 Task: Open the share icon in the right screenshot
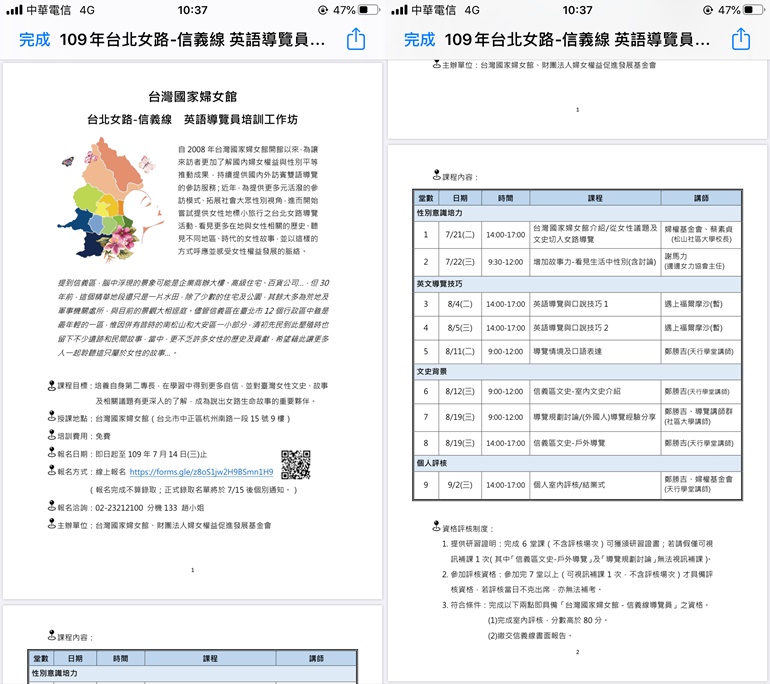coord(741,39)
